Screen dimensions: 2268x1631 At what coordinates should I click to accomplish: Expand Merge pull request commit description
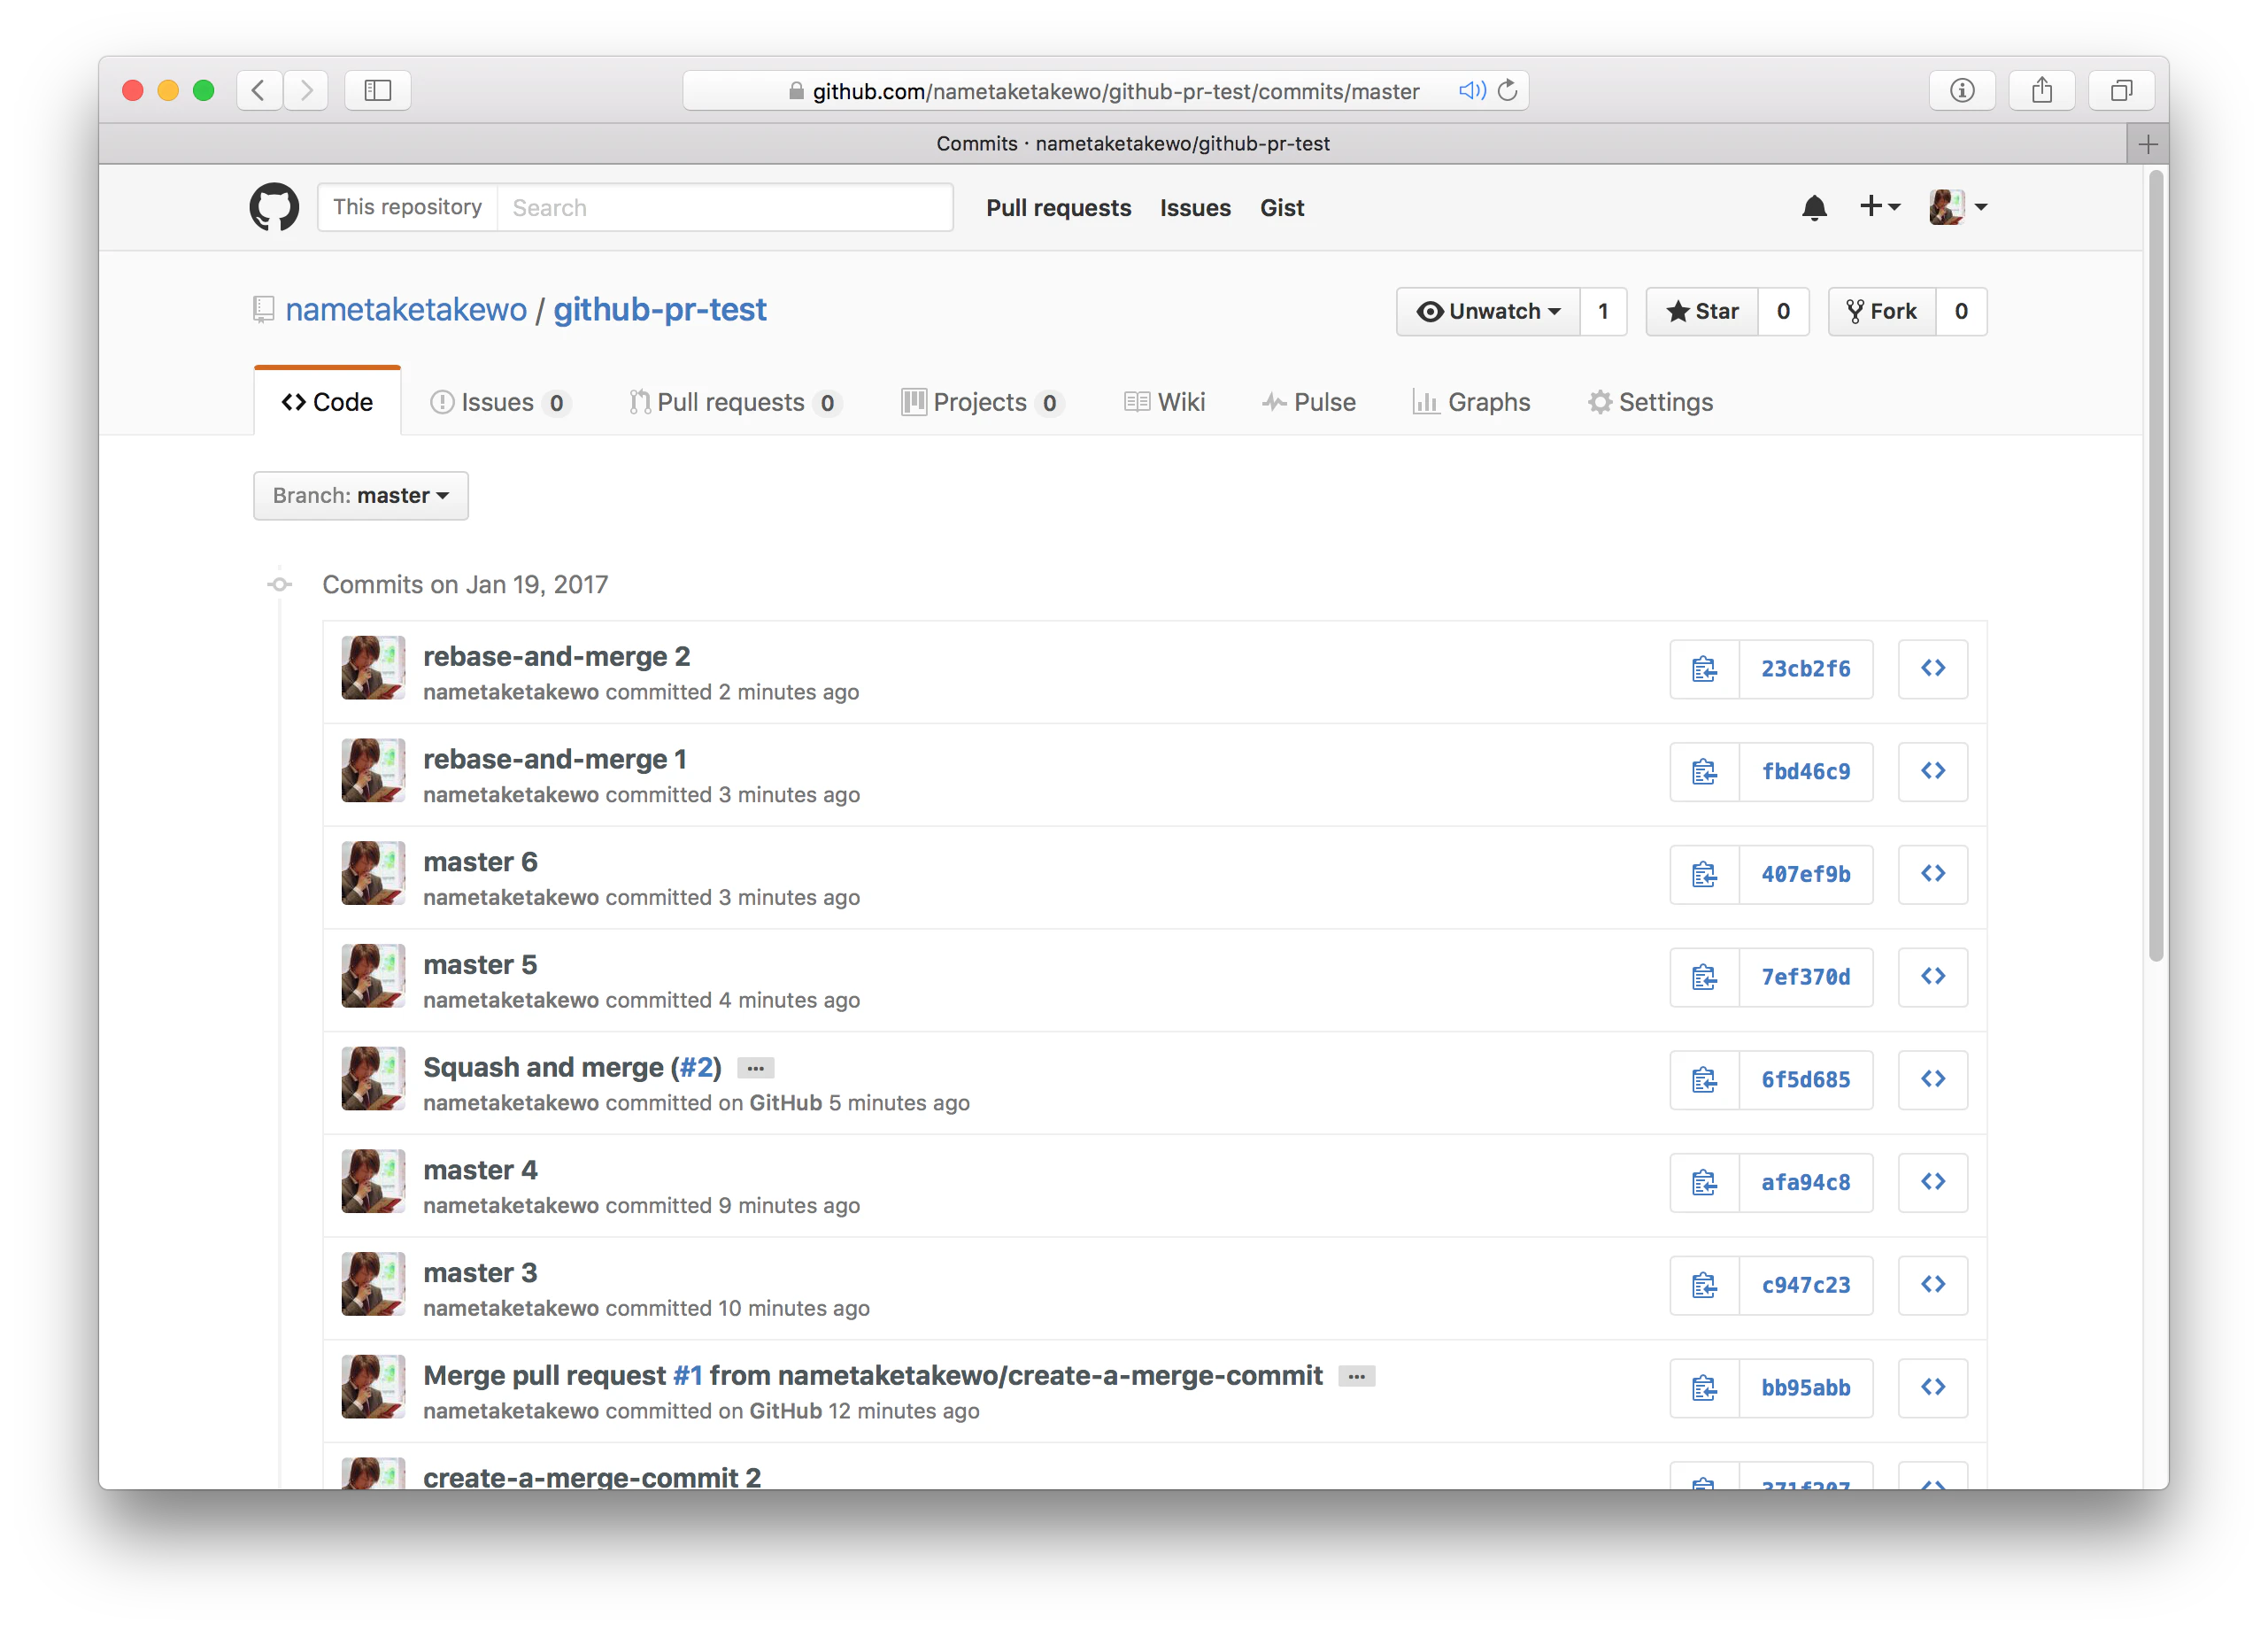point(1357,1377)
